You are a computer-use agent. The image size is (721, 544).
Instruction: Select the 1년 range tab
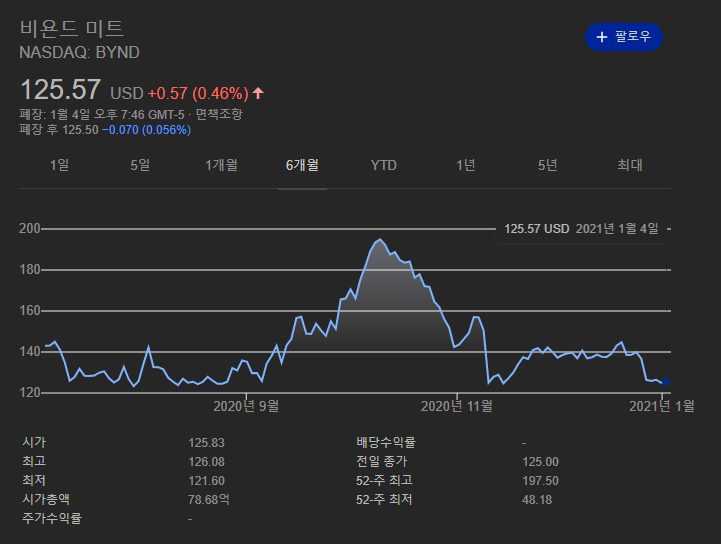pyautogui.click(x=465, y=165)
